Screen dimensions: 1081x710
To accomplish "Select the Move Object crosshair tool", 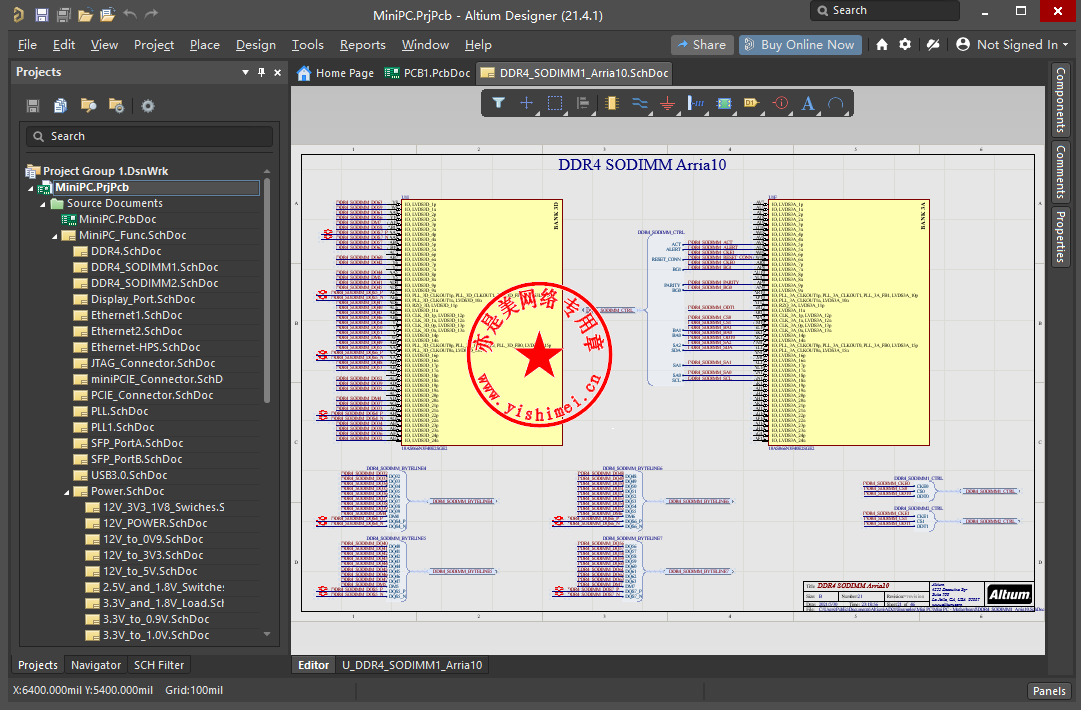I will click(527, 103).
